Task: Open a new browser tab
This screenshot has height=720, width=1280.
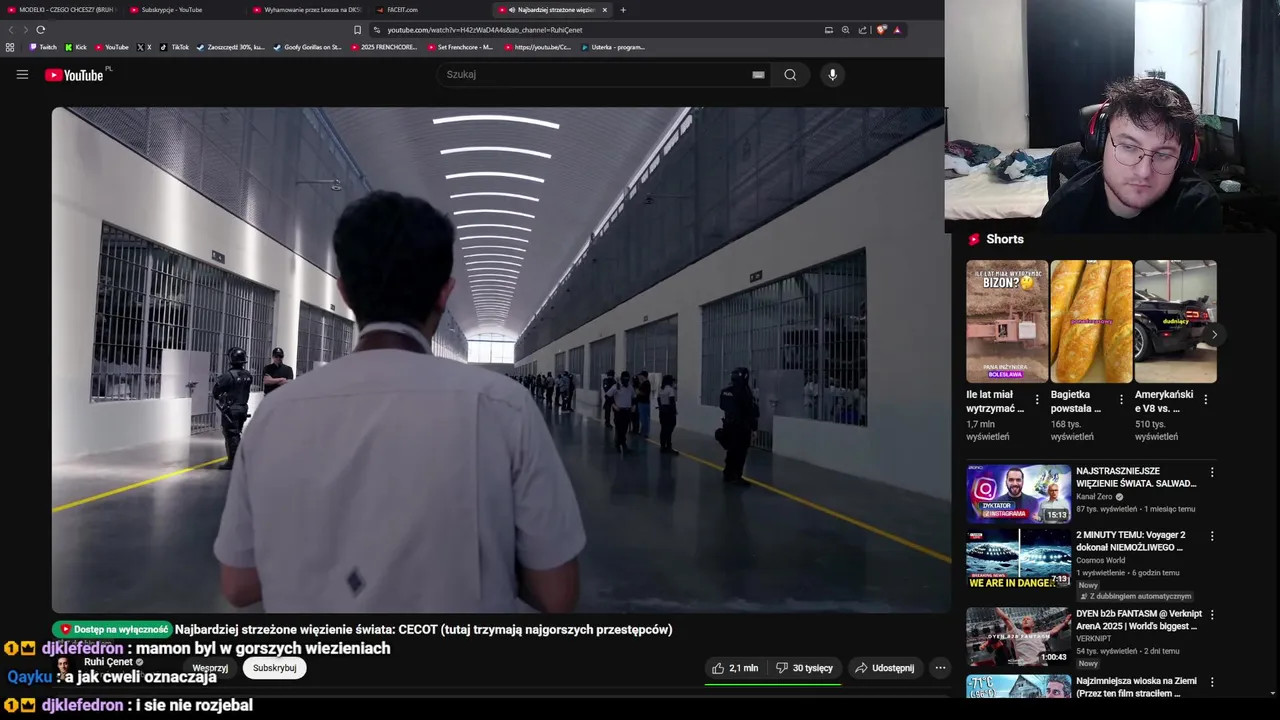Action: [x=623, y=10]
